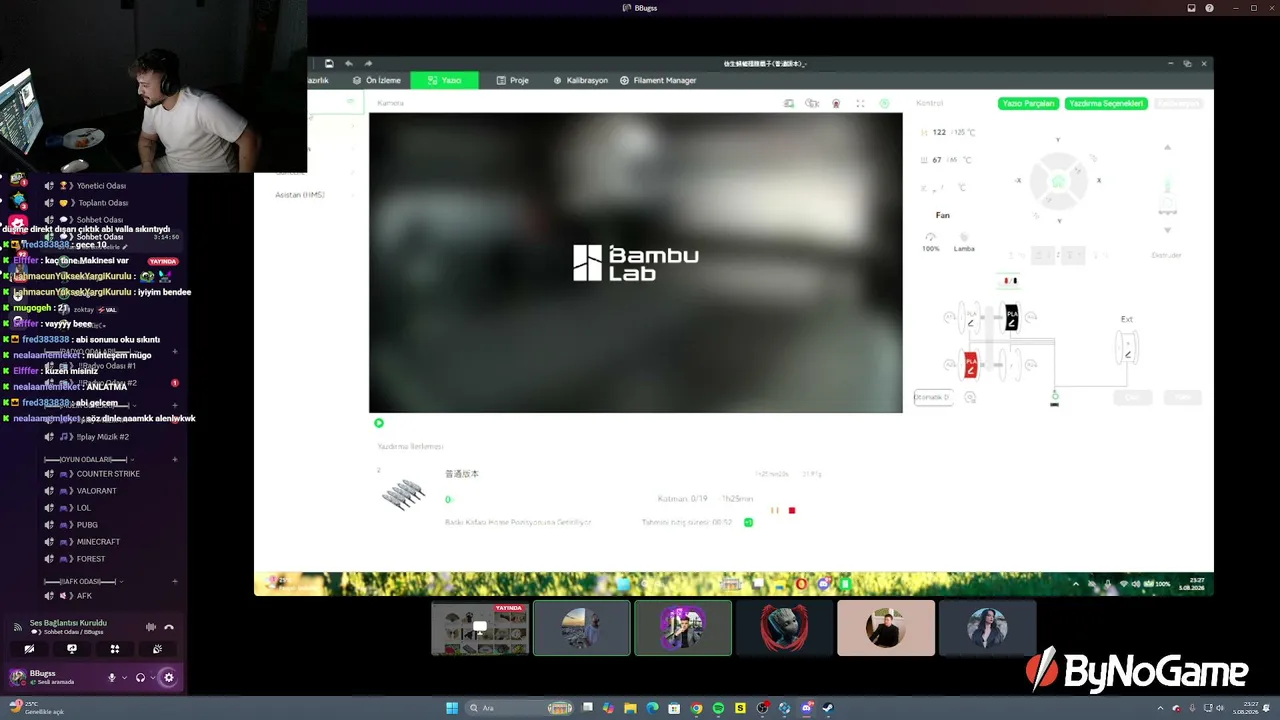Open the Windows Start menu
Screen dimensions: 1280x720
(452, 708)
